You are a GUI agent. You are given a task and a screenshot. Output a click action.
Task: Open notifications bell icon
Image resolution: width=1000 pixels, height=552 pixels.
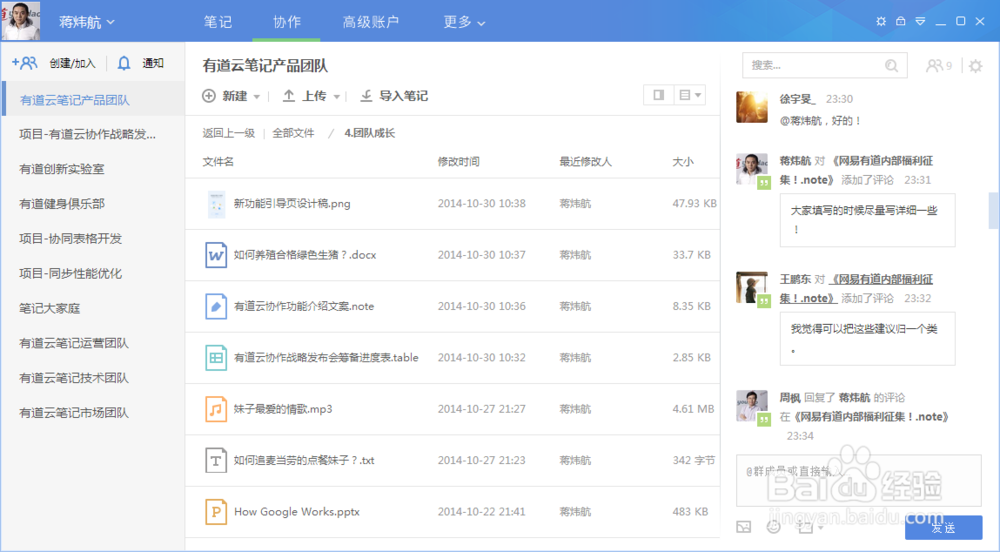click(x=124, y=62)
